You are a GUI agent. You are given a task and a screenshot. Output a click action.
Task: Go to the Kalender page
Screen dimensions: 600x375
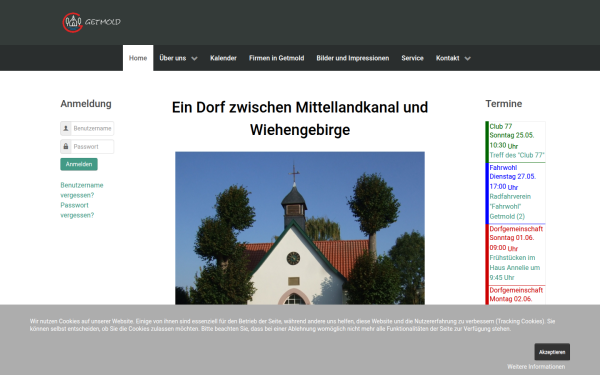(x=223, y=58)
